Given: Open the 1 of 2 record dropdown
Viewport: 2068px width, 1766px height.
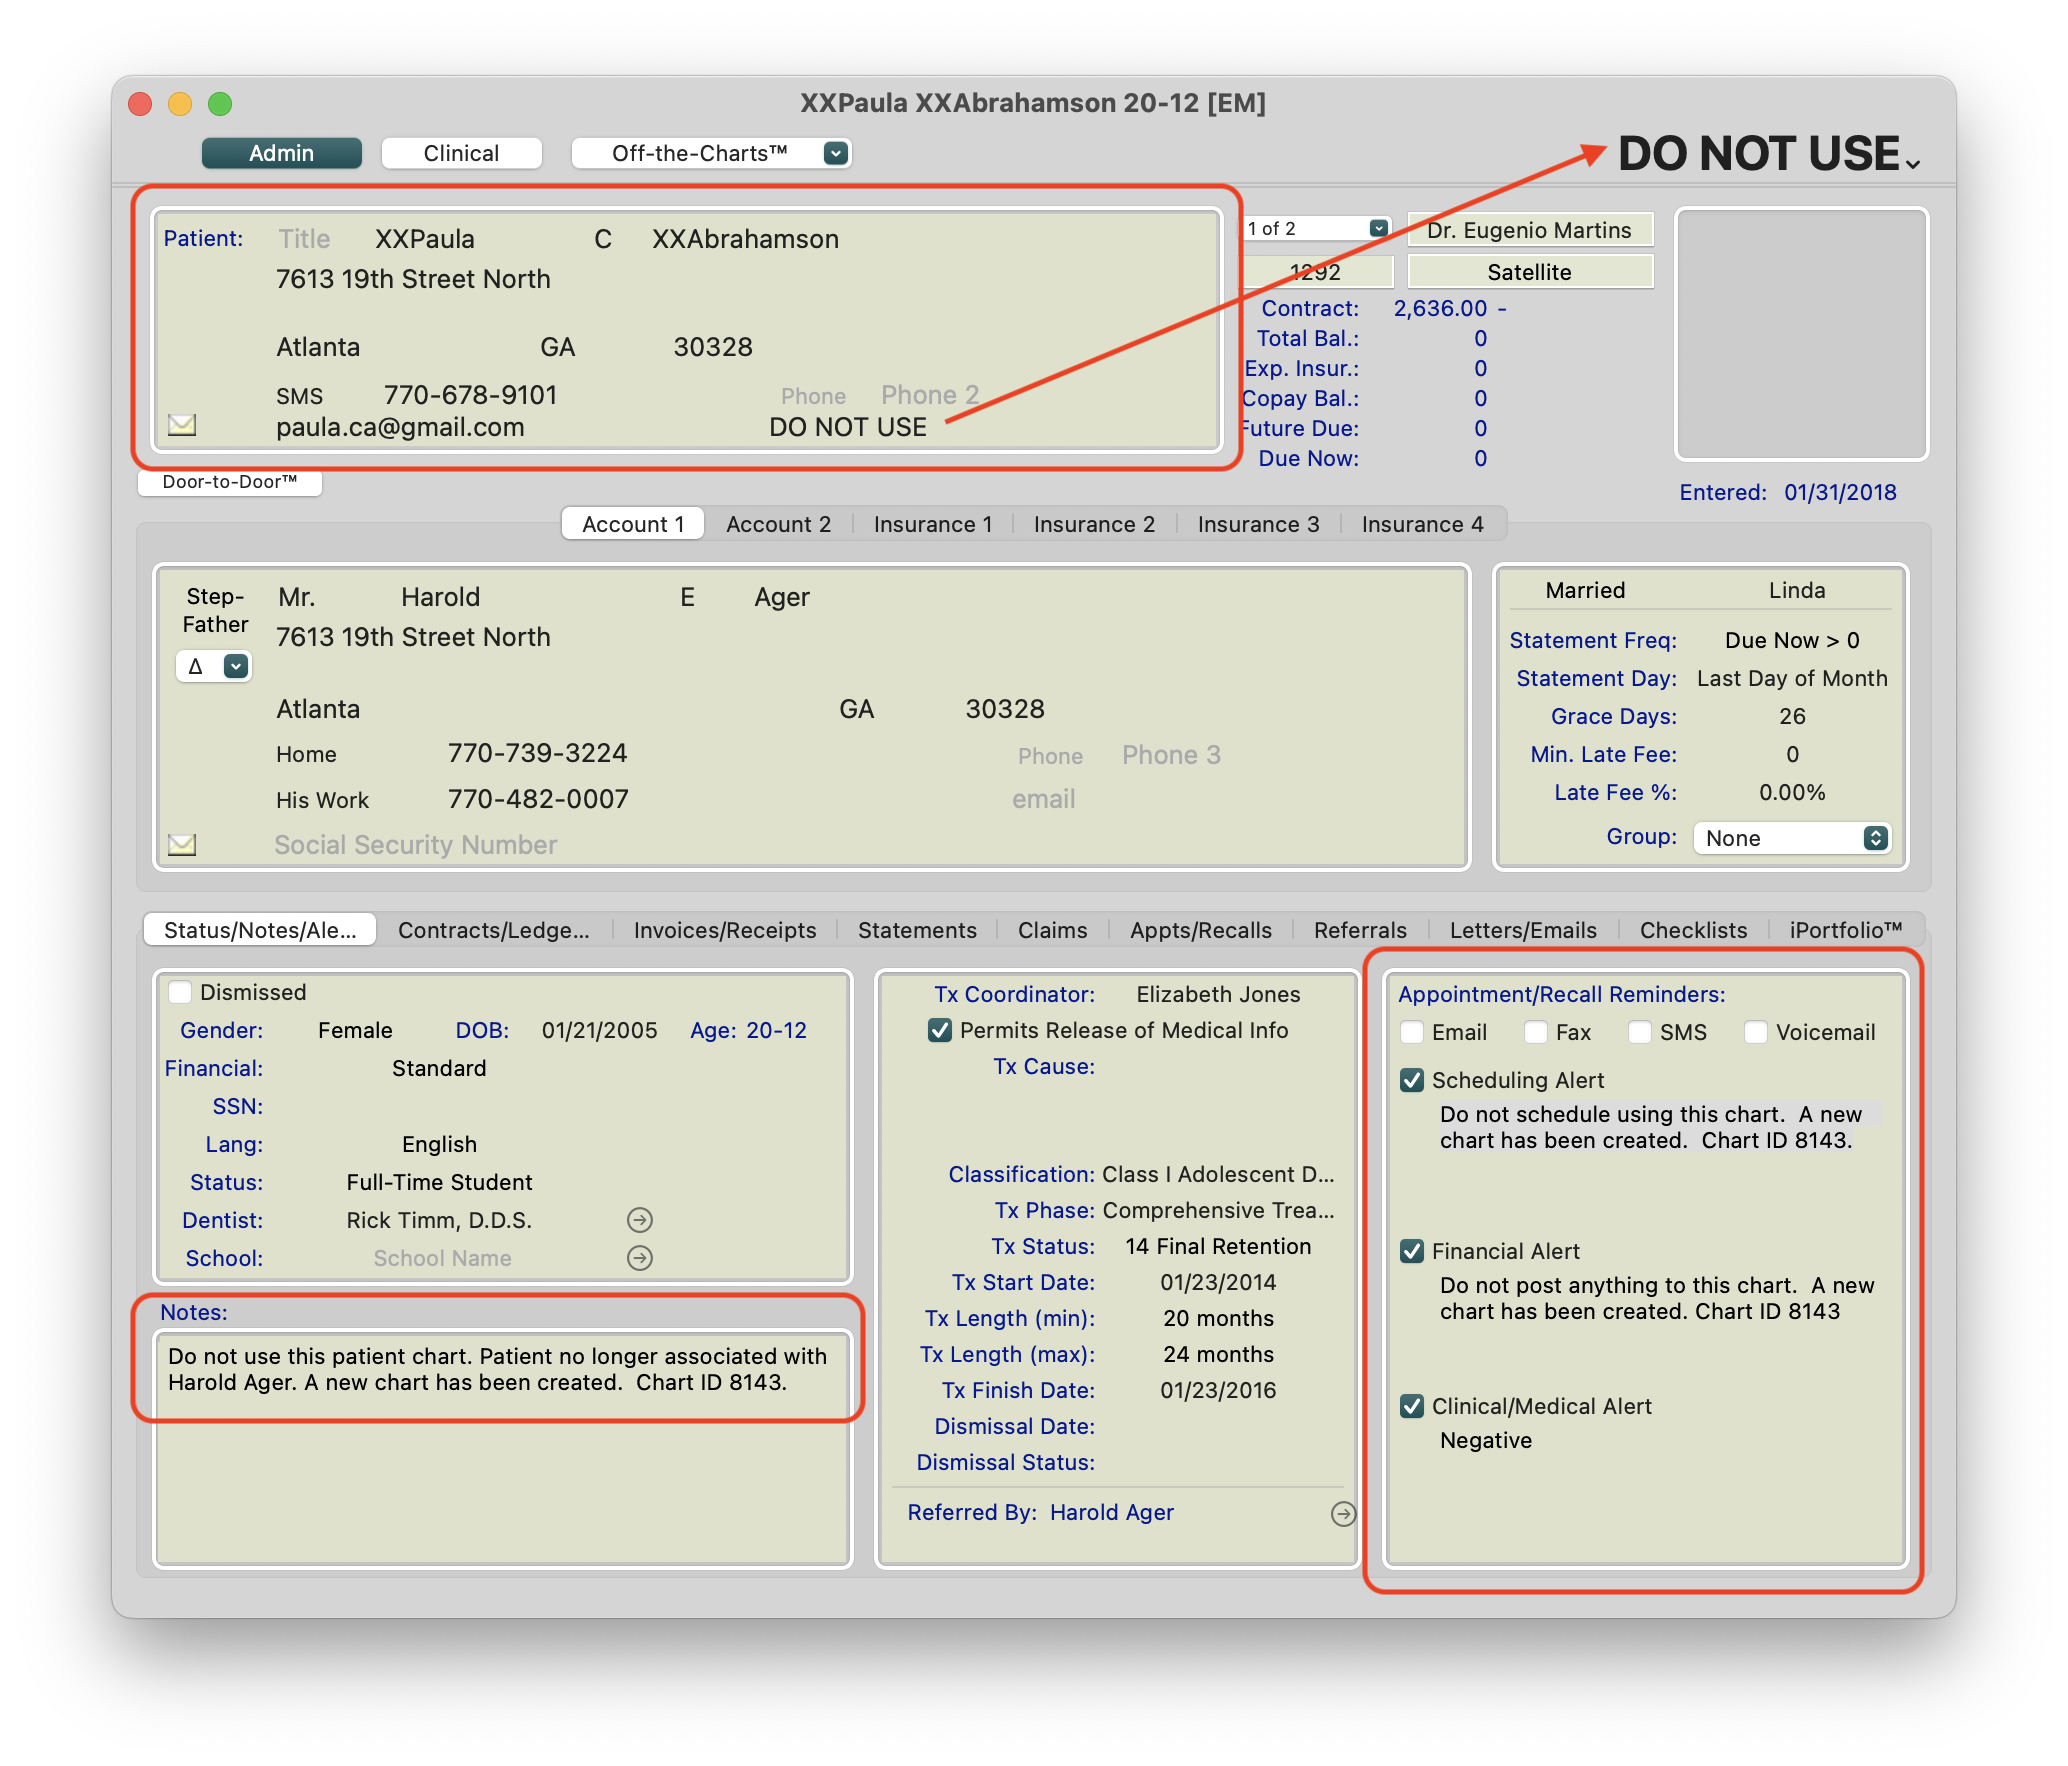Looking at the screenshot, I should pos(1378,228).
